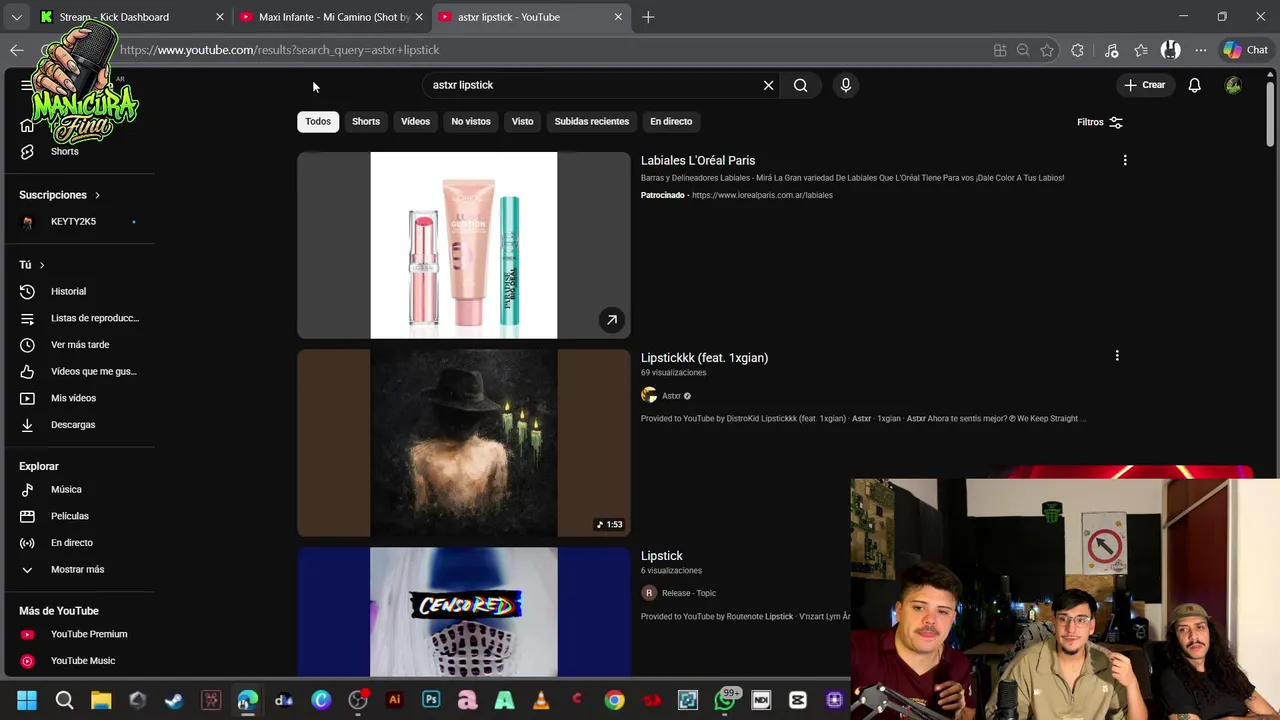Open the L'Oréal ad external link arrow
The width and height of the screenshot is (1280, 720).
pos(611,320)
